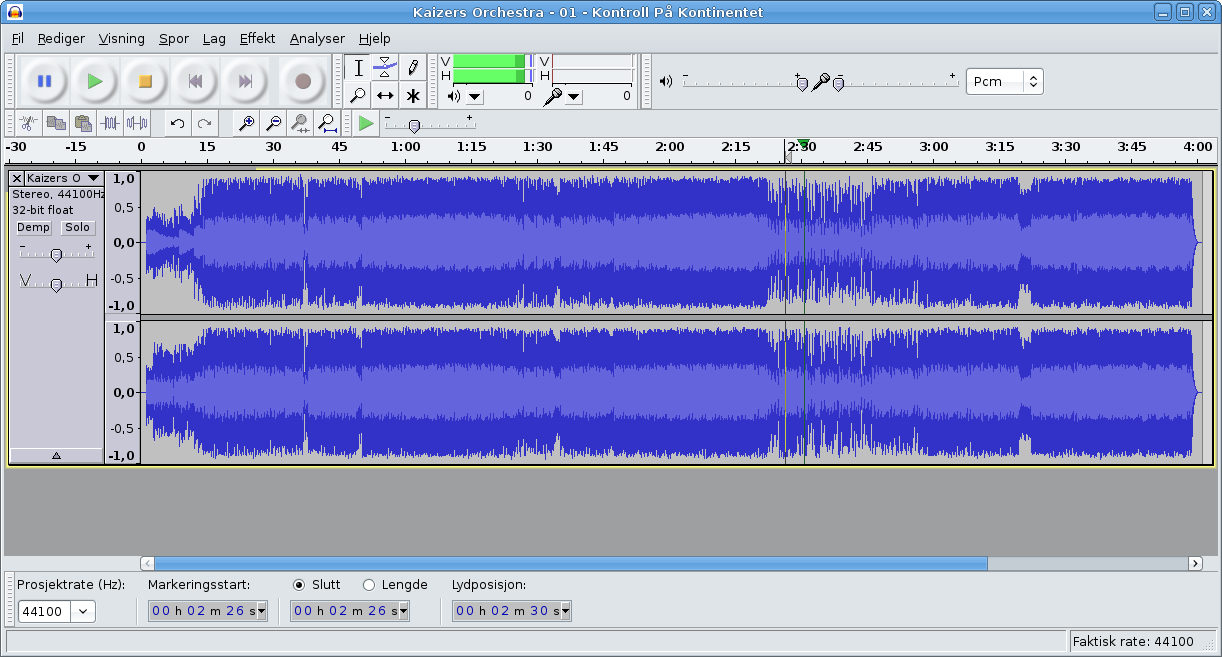Select the Slutt radio button
This screenshot has width=1222, height=657.
299,585
